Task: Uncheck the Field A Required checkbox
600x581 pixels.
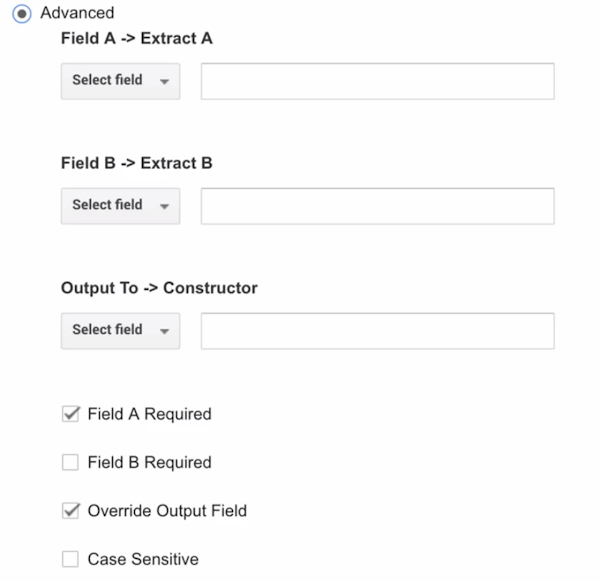Action: click(x=70, y=414)
